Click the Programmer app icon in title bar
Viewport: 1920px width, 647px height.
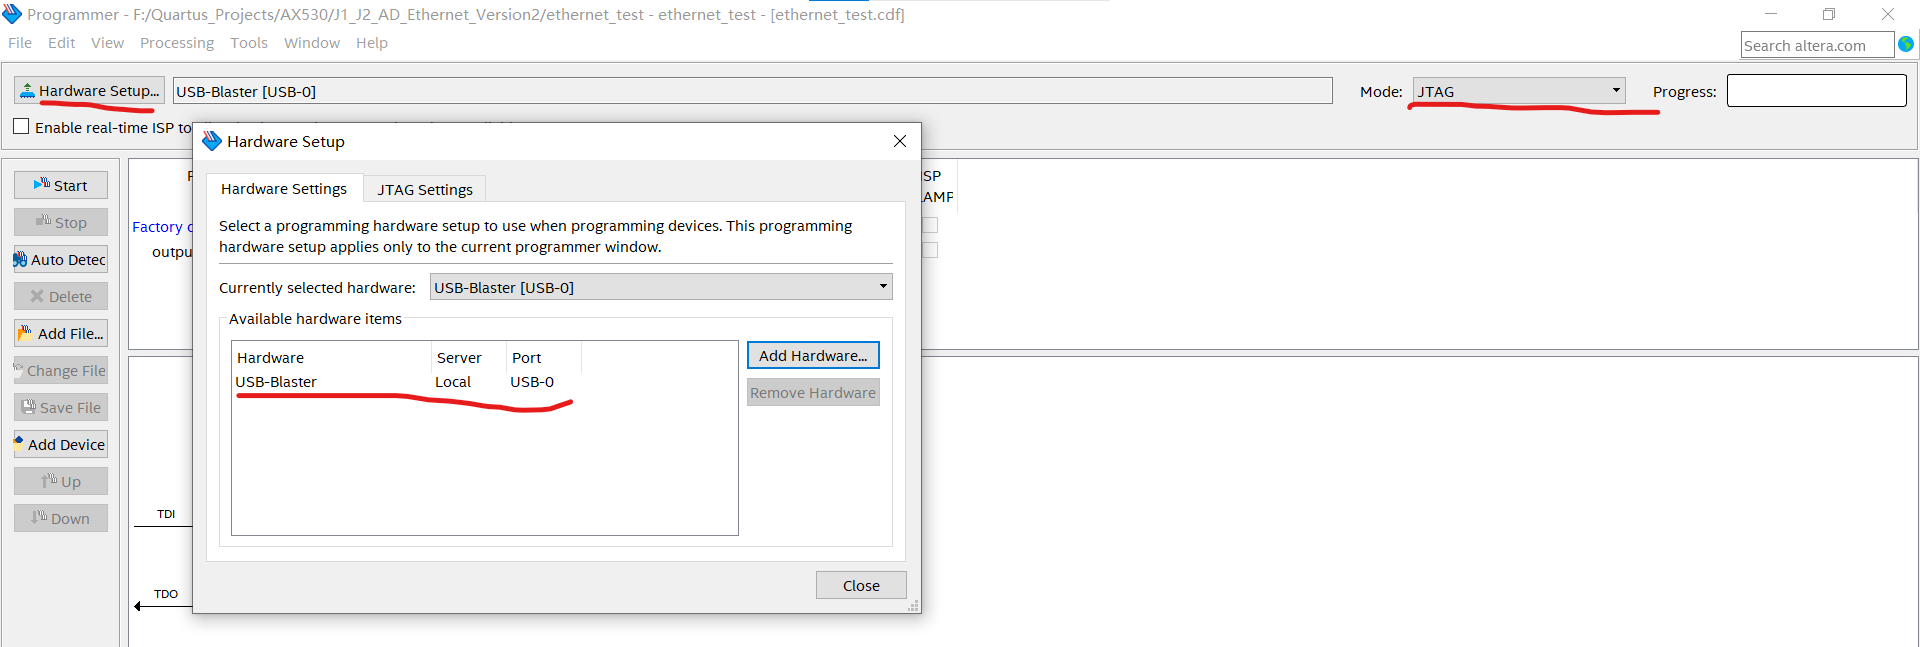[12, 14]
